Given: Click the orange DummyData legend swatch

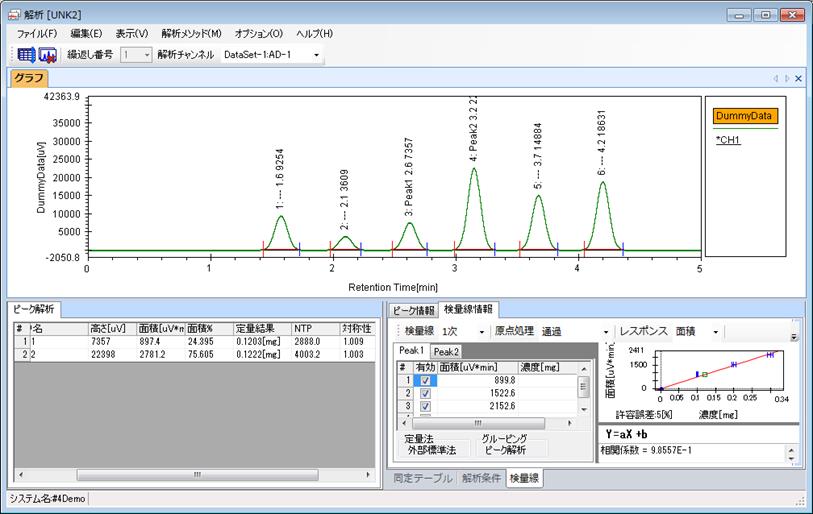Looking at the screenshot, I should [x=745, y=116].
